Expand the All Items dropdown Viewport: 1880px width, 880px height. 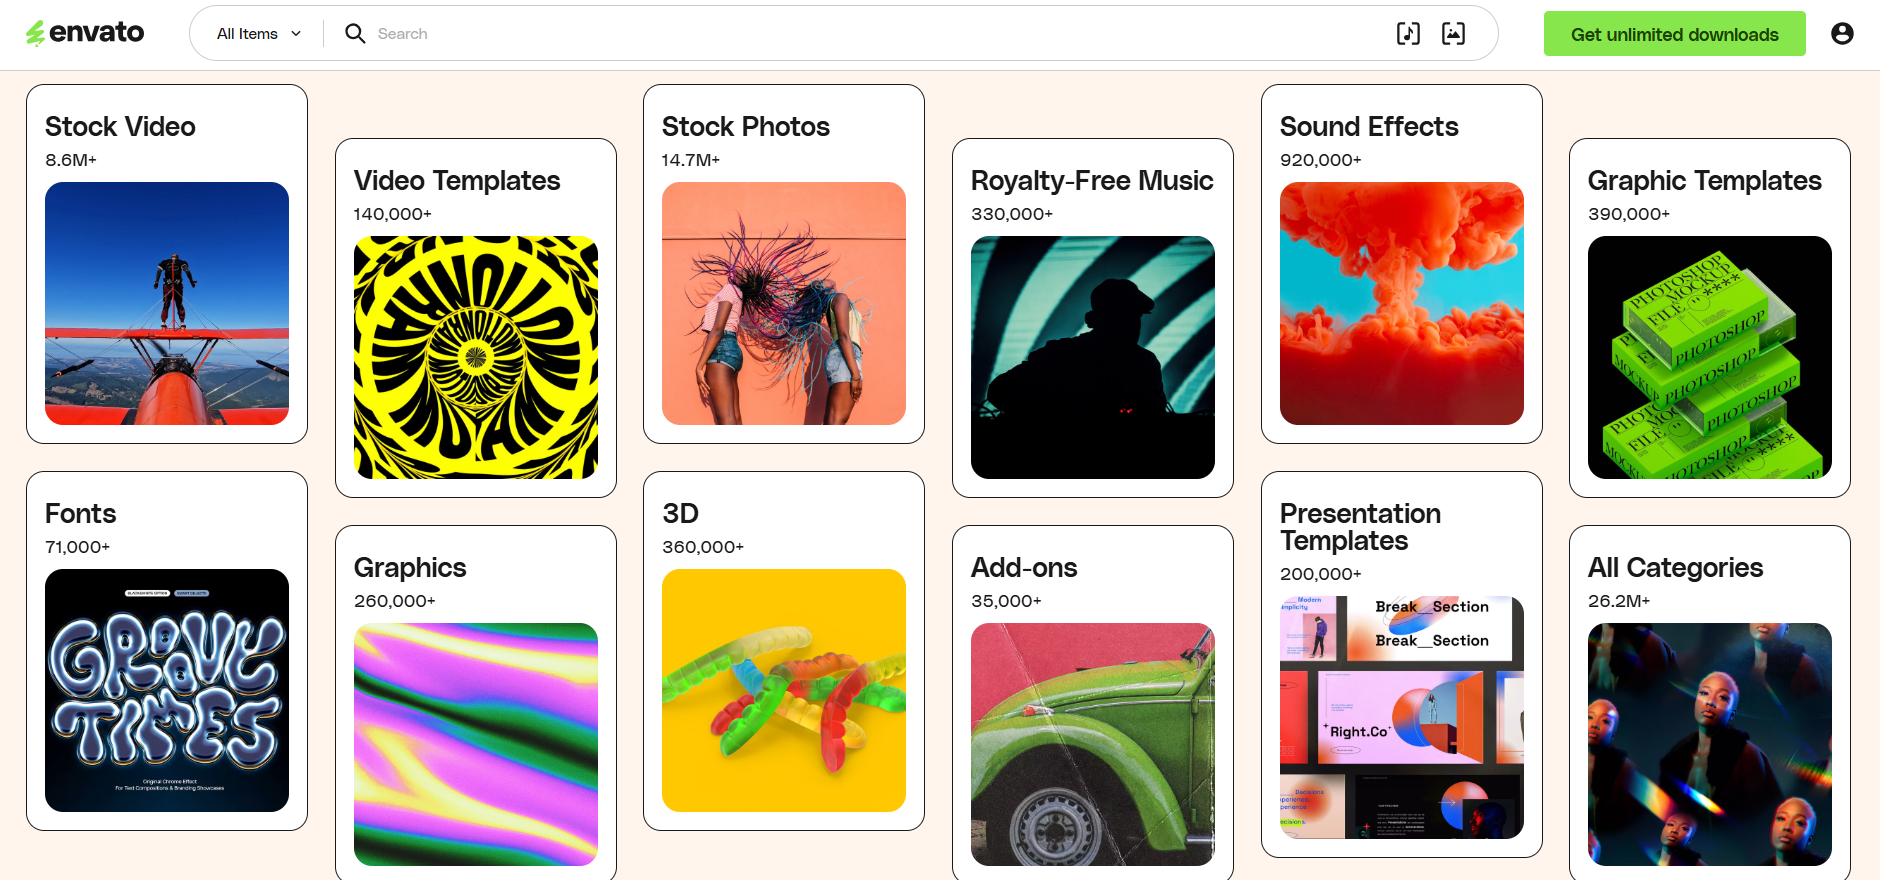tap(256, 33)
